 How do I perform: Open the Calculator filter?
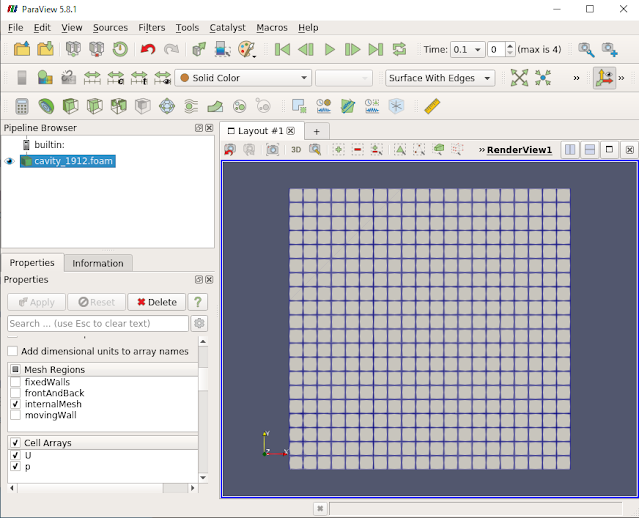click(x=22, y=106)
